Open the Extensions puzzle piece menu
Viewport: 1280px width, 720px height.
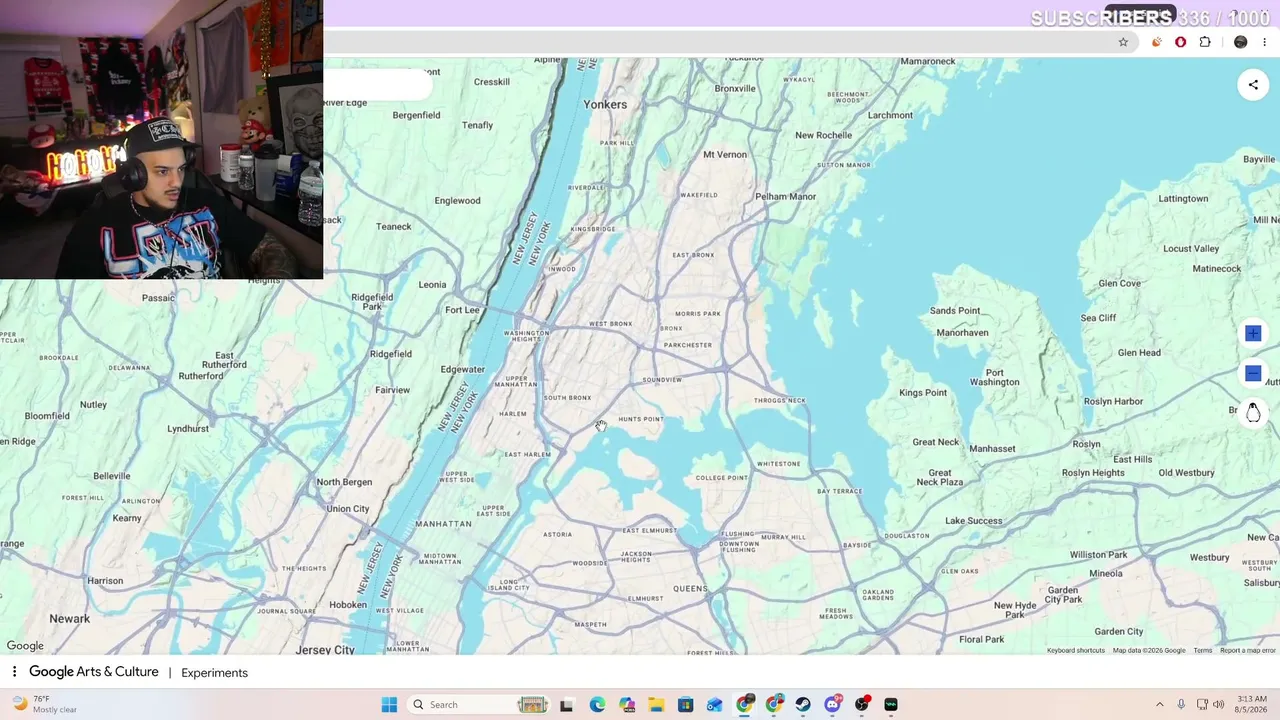1205,42
